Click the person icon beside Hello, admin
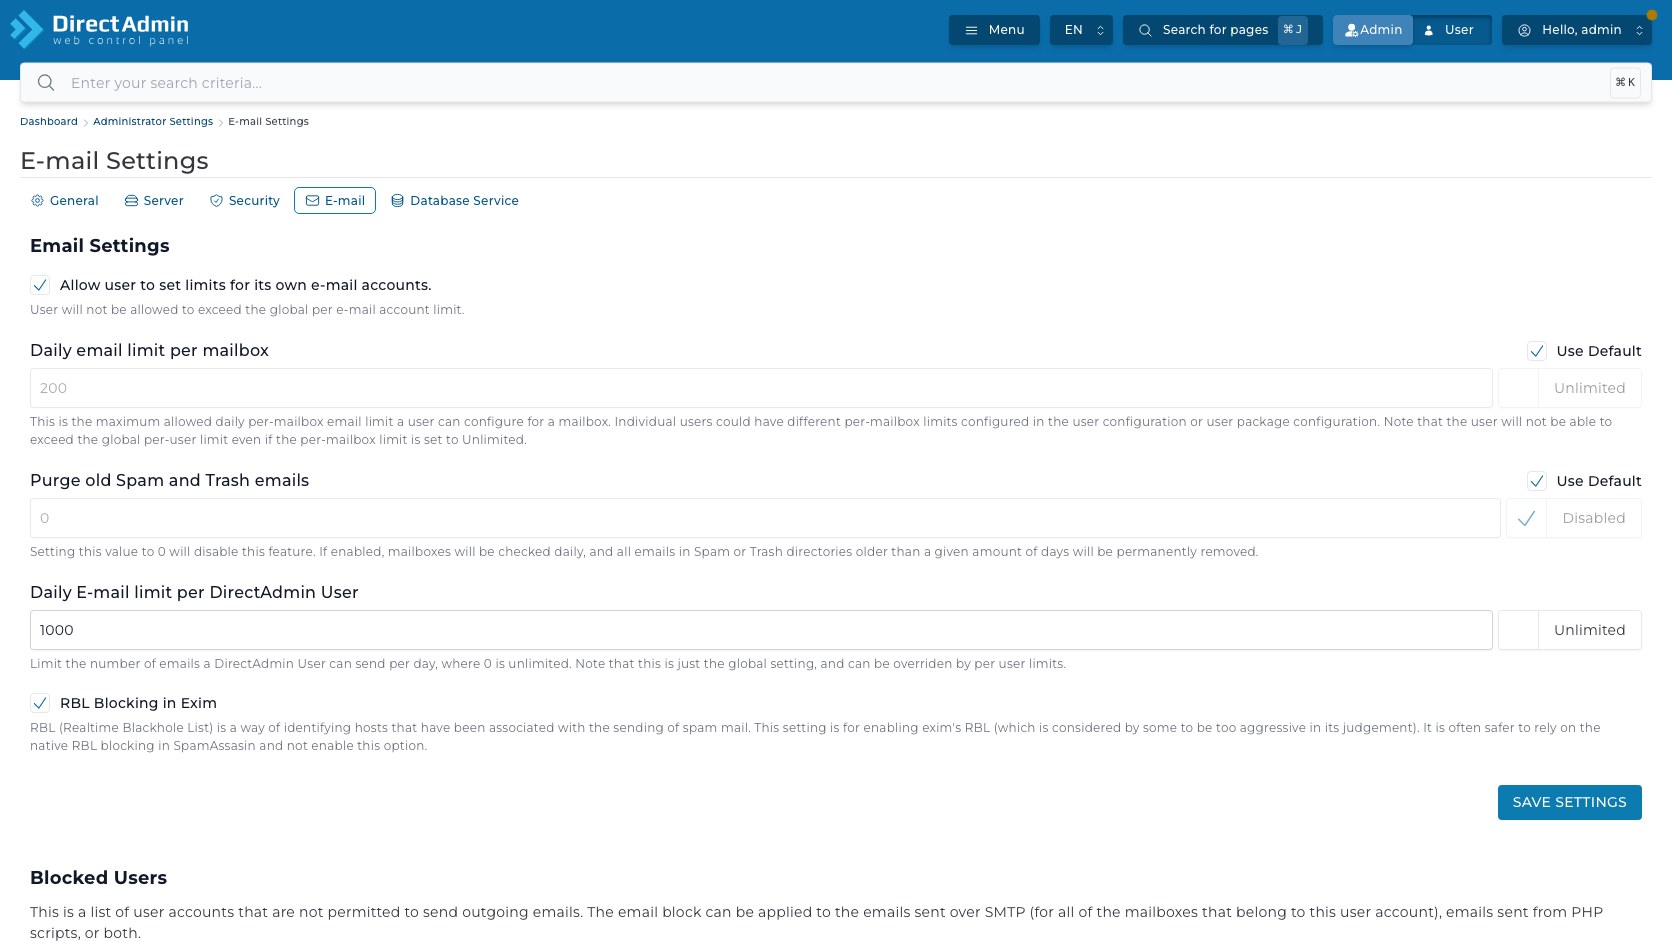The height and width of the screenshot is (941, 1672). coord(1524,30)
